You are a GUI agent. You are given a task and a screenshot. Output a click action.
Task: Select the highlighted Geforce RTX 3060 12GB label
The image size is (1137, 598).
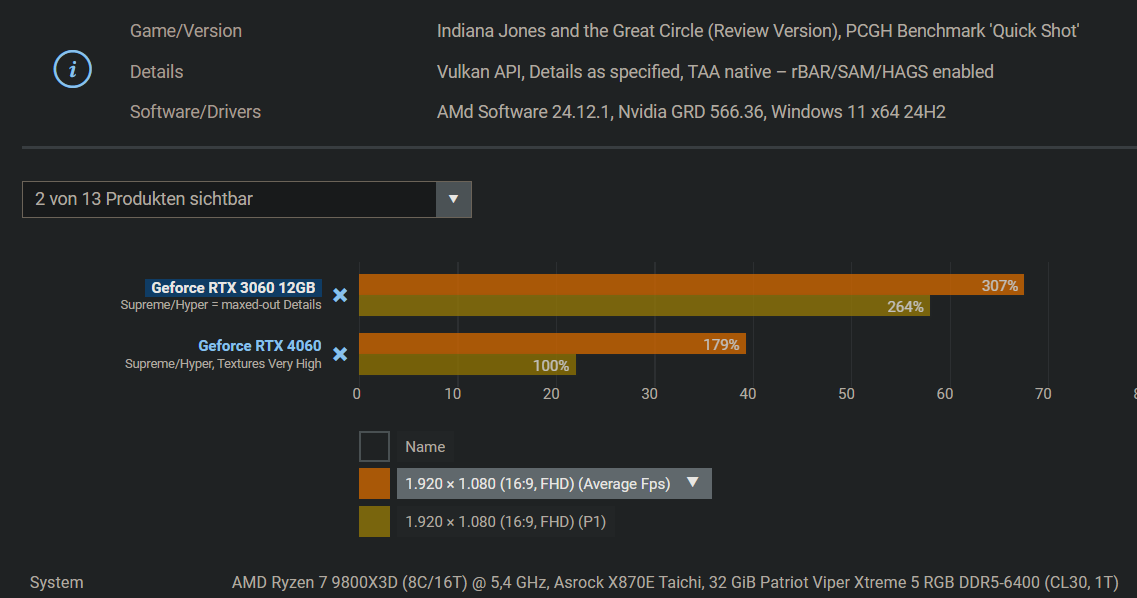tap(233, 288)
